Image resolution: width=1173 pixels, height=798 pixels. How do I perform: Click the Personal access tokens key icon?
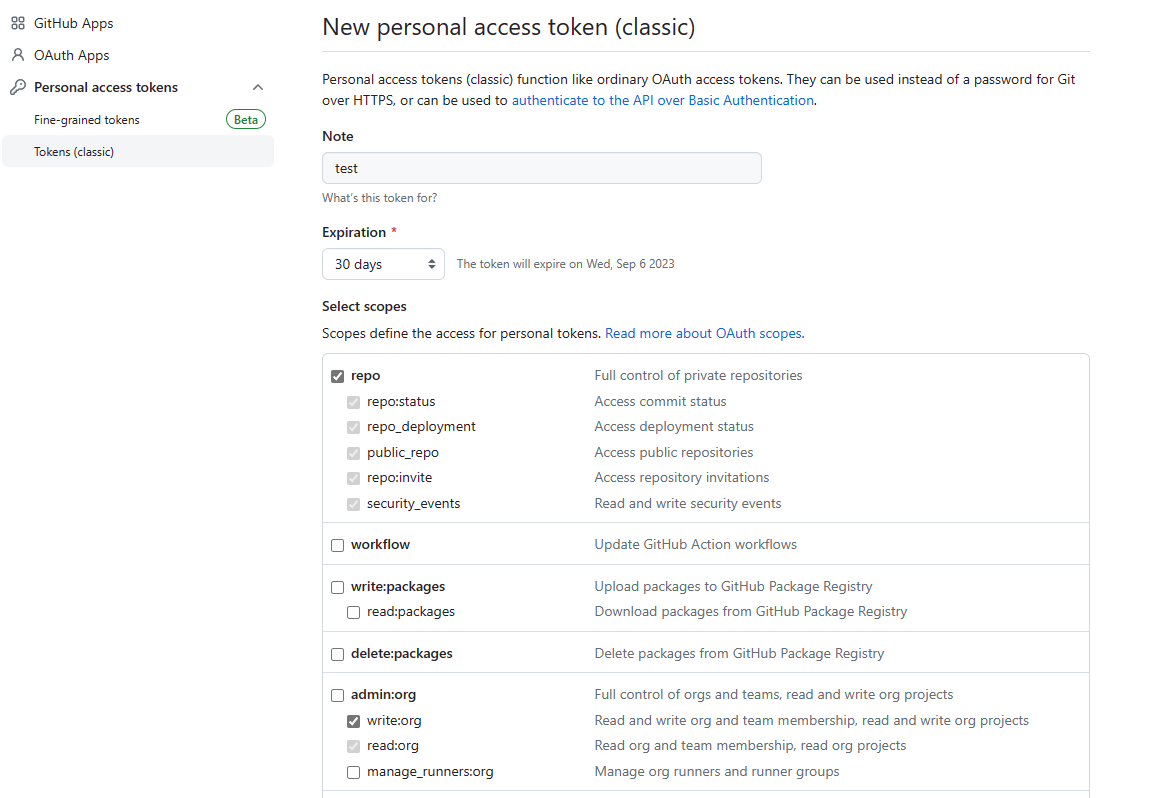click(18, 88)
